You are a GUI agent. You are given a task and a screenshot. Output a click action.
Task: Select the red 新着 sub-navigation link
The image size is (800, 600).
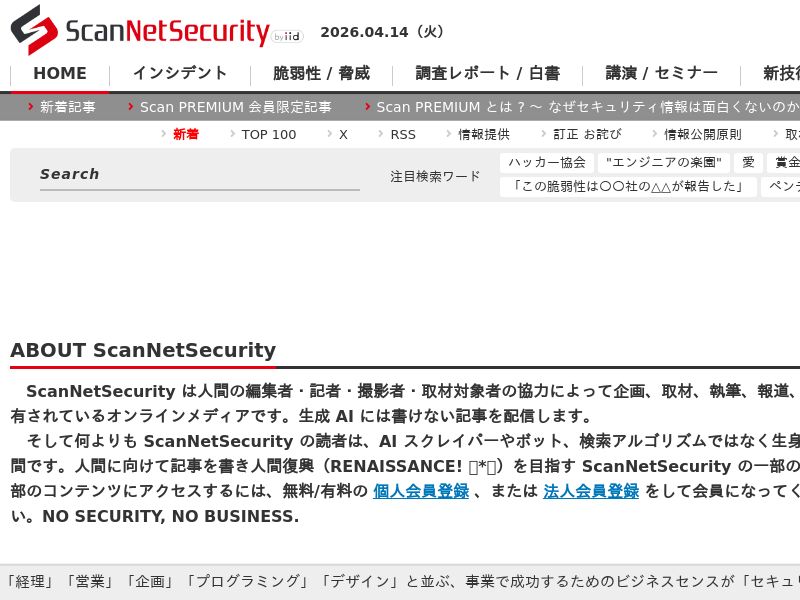pyautogui.click(x=185, y=134)
